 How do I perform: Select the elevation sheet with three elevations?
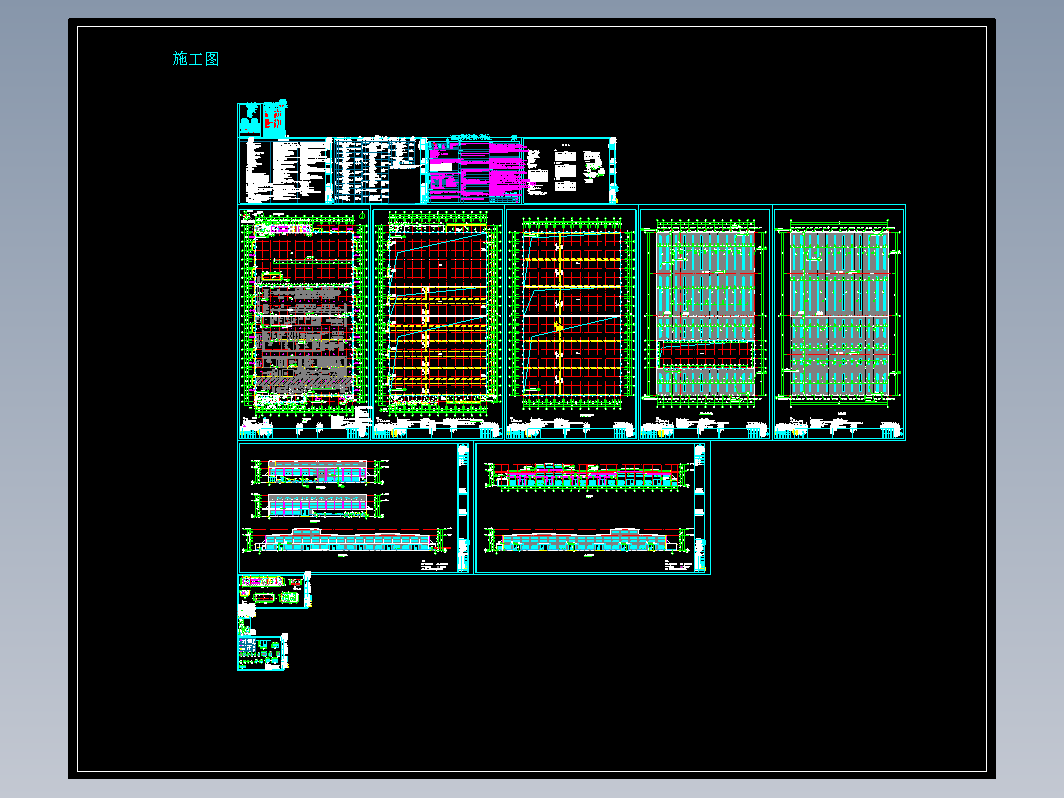tap(354, 508)
